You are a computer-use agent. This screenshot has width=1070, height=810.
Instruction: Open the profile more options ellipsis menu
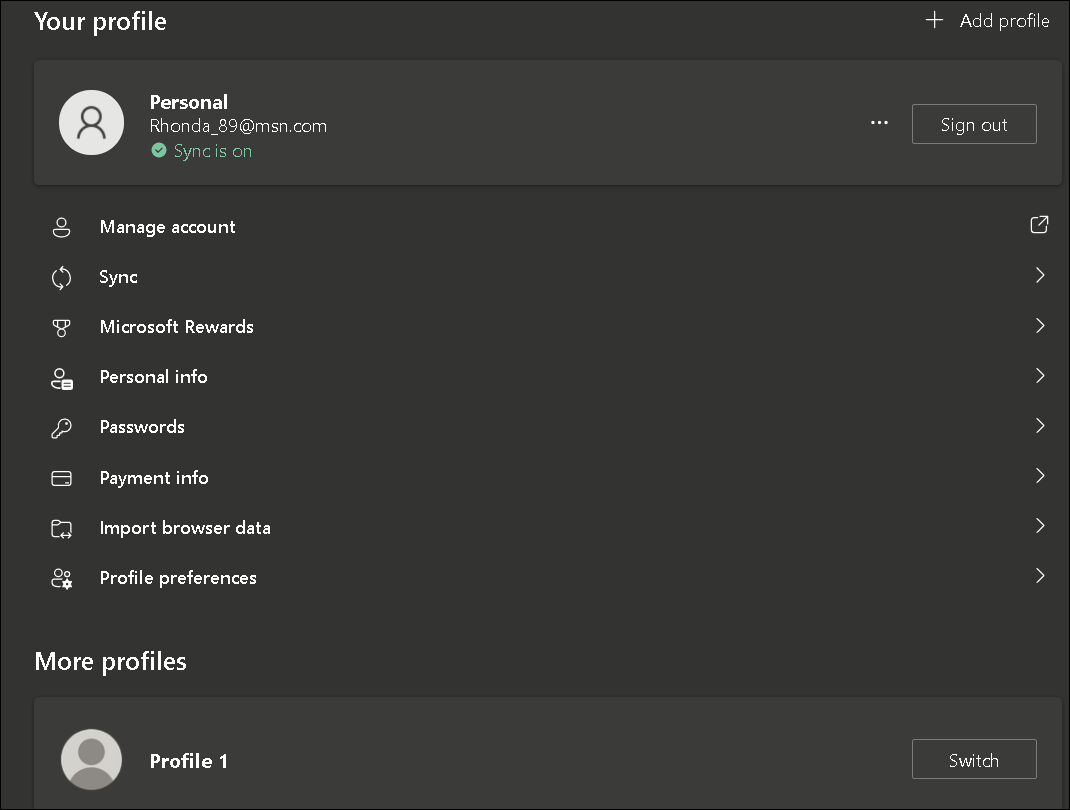(879, 122)
